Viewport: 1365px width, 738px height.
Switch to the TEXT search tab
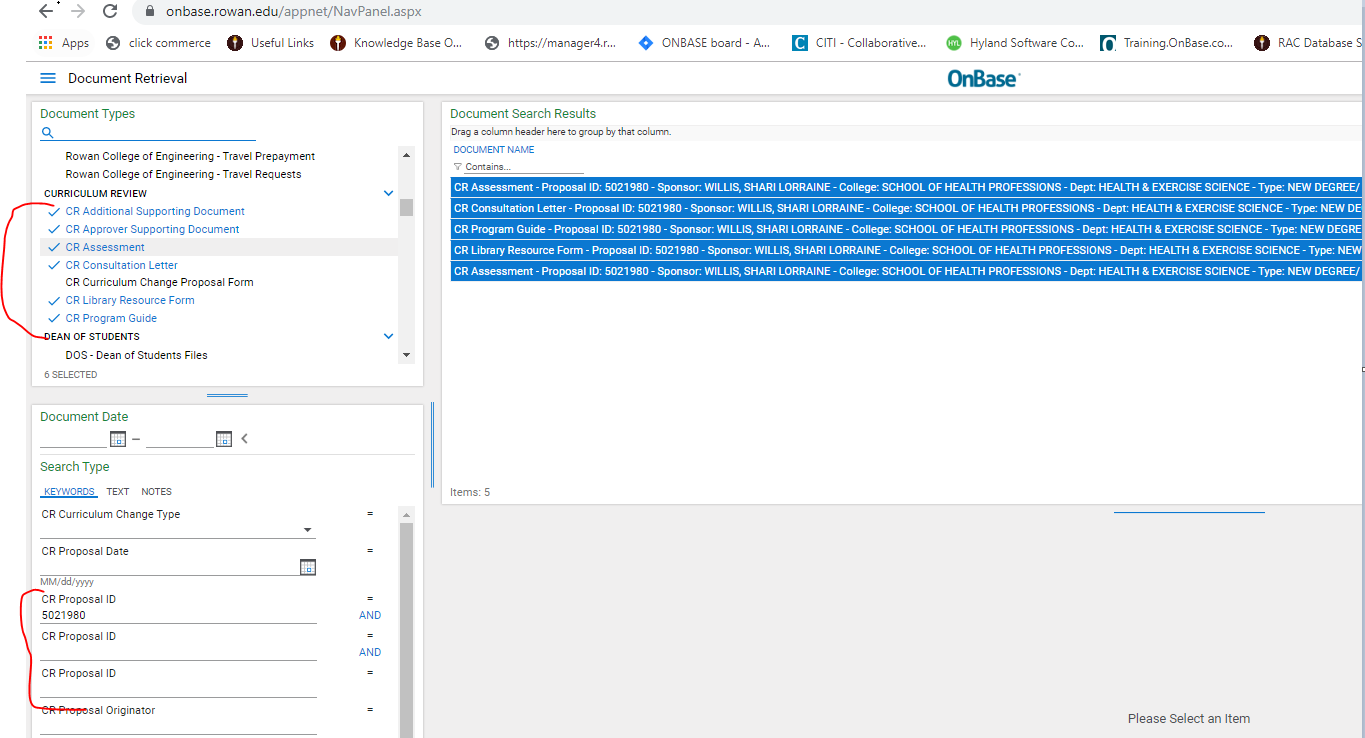tap(118, 492)
